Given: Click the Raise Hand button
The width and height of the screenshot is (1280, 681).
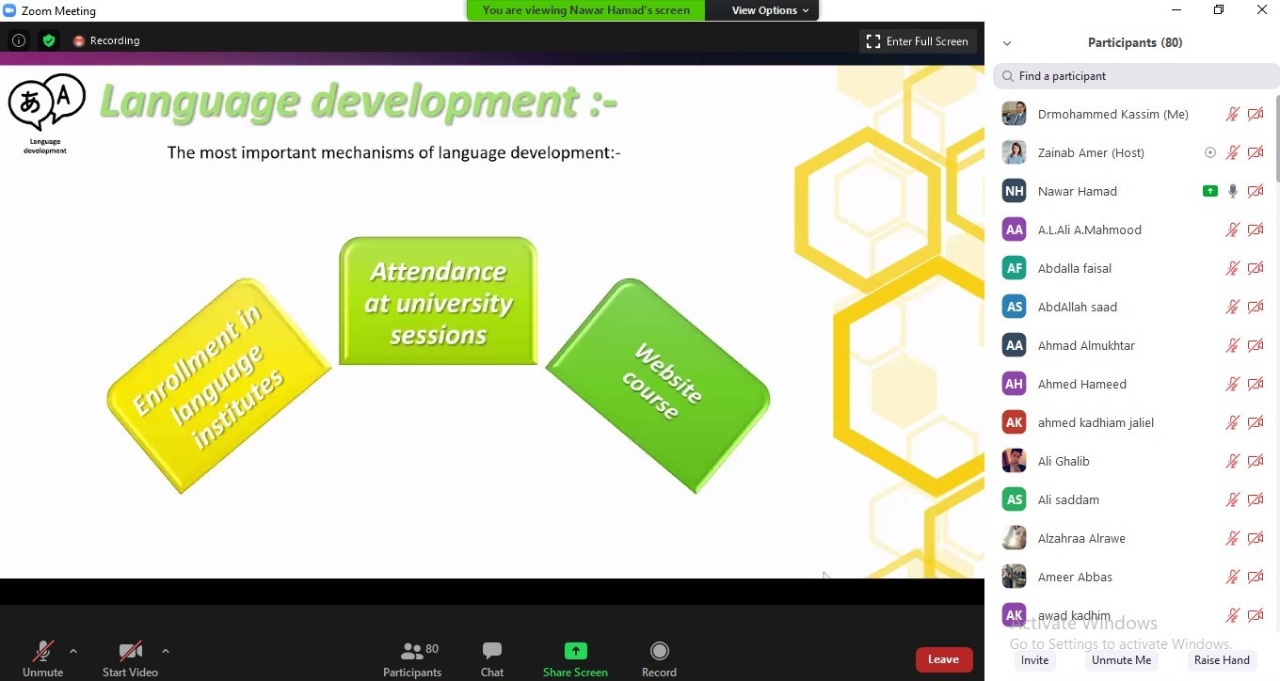Looking at the screenshot, I should pos(1221,660).
